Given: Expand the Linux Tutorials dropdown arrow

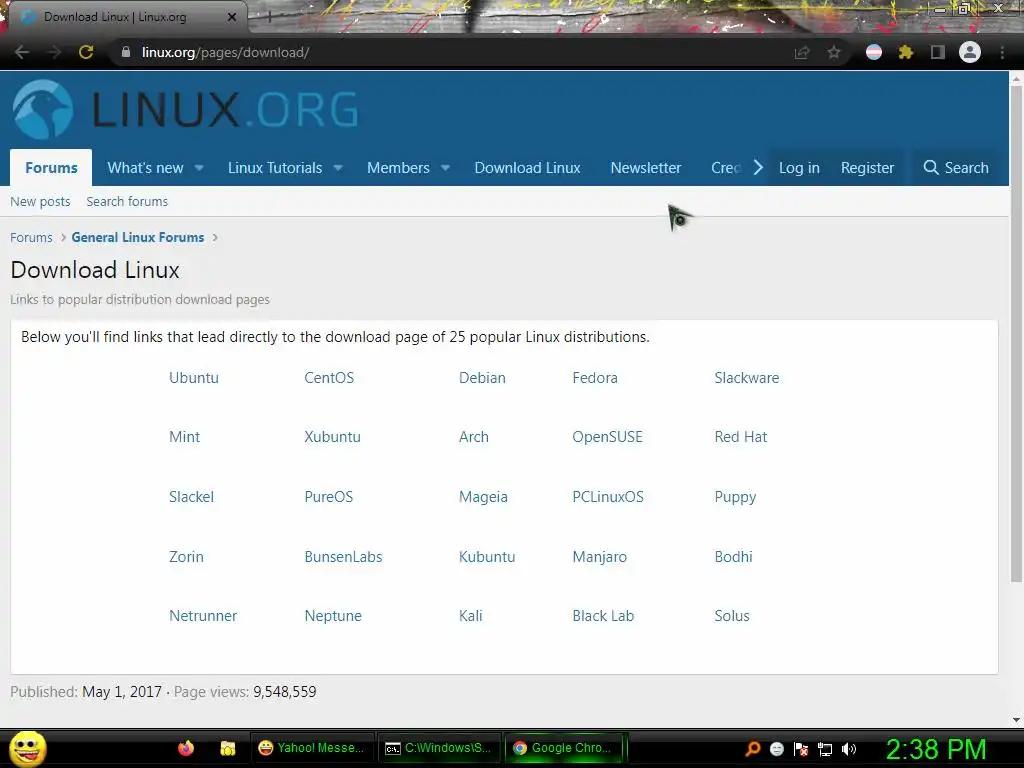Looking at the screenshot, I should [338, 168].
